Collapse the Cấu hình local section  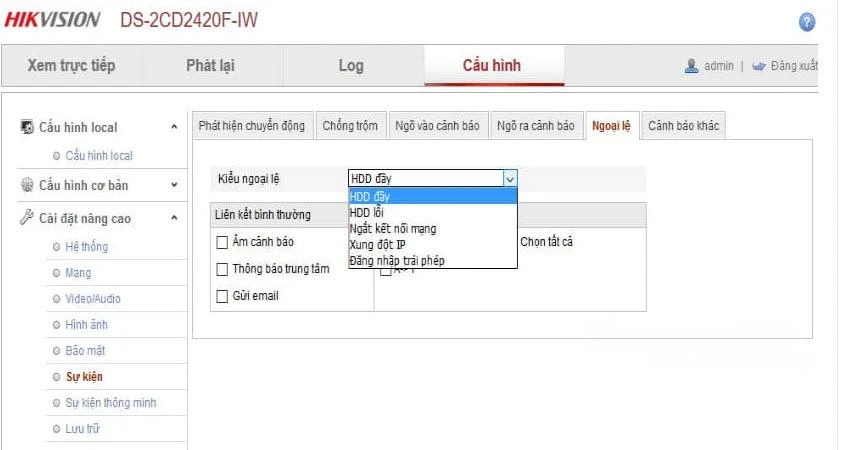pyautogui.click(x=174, y=127)
